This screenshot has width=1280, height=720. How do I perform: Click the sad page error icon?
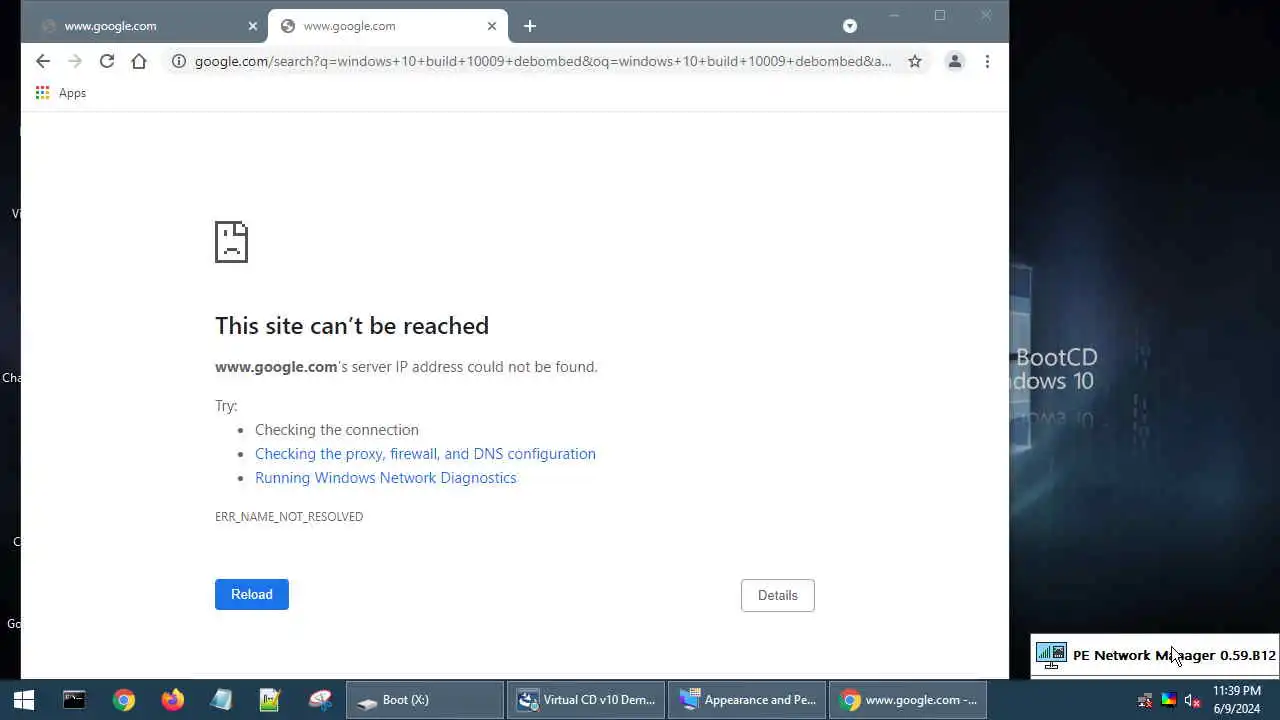pyautogui.click(x=231, y=242)
